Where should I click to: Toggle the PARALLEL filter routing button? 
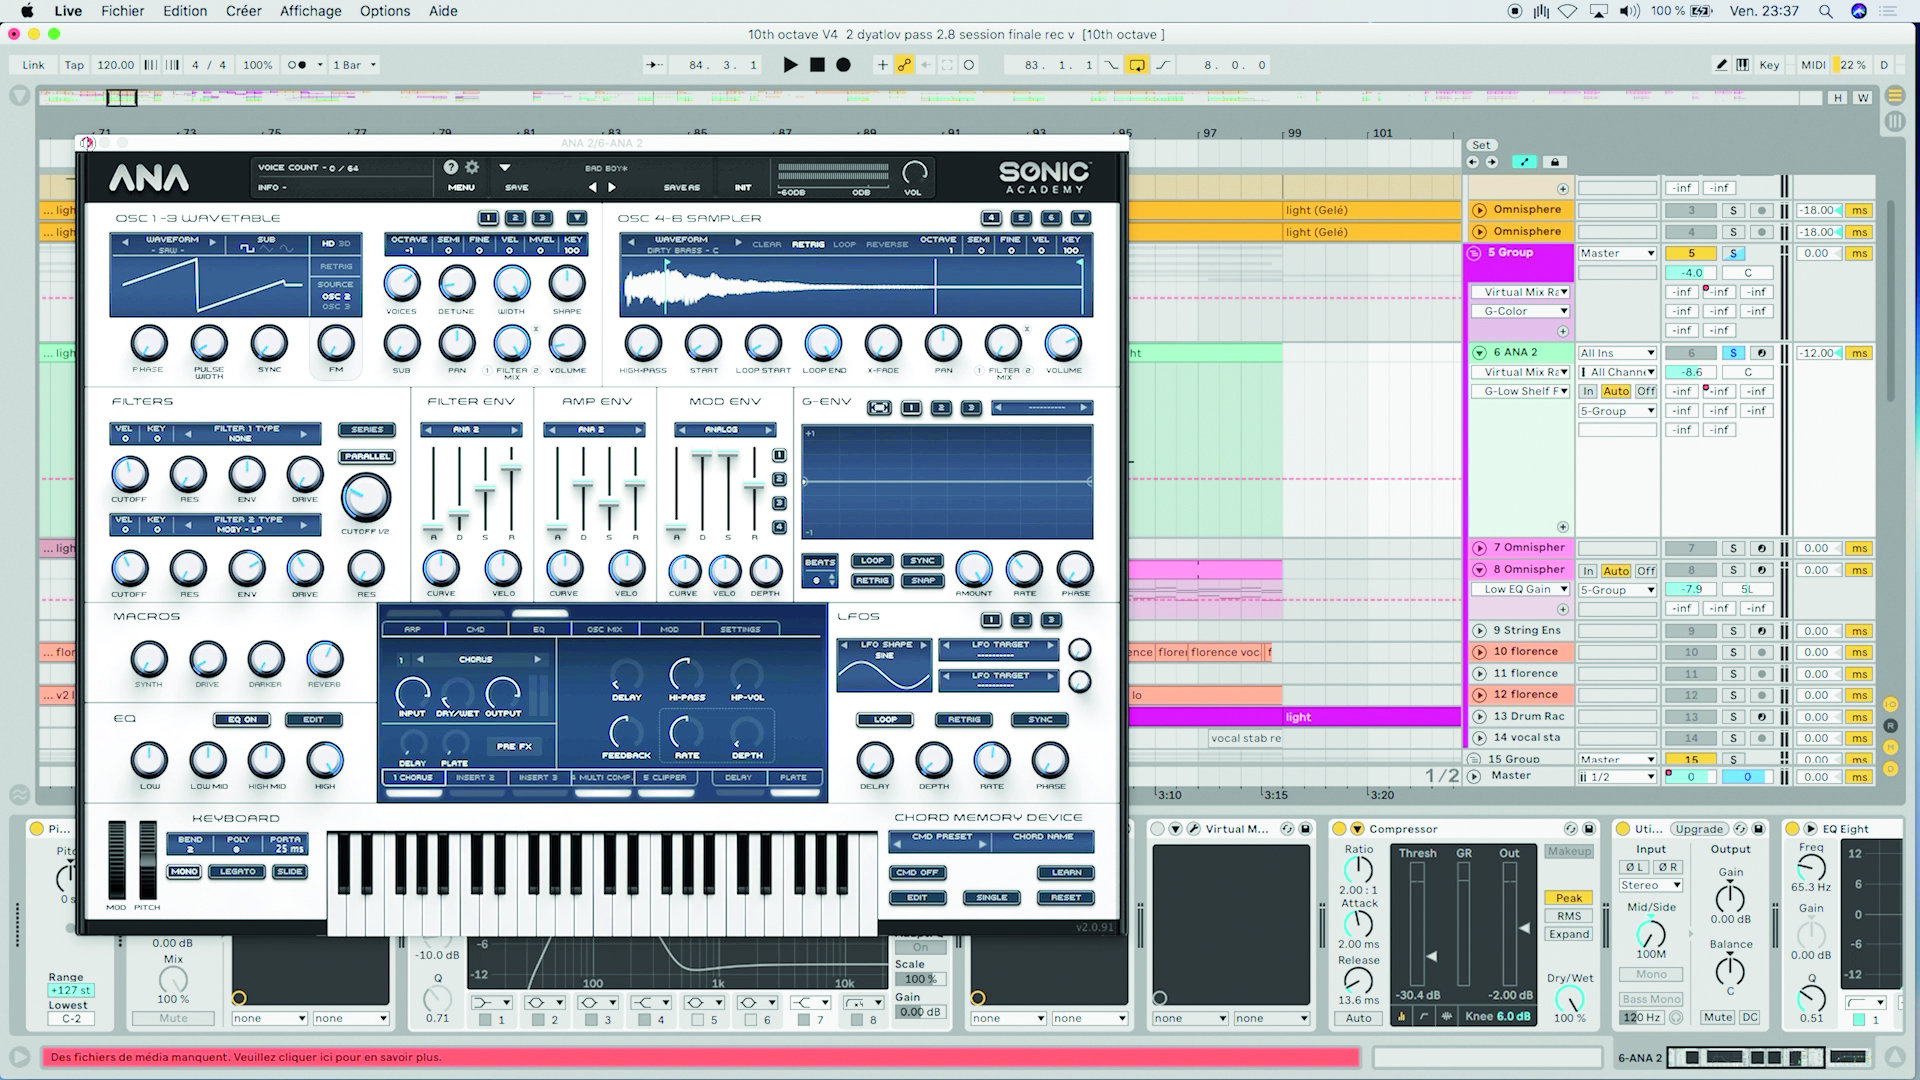pyautogui.click(x=367, y=456)
